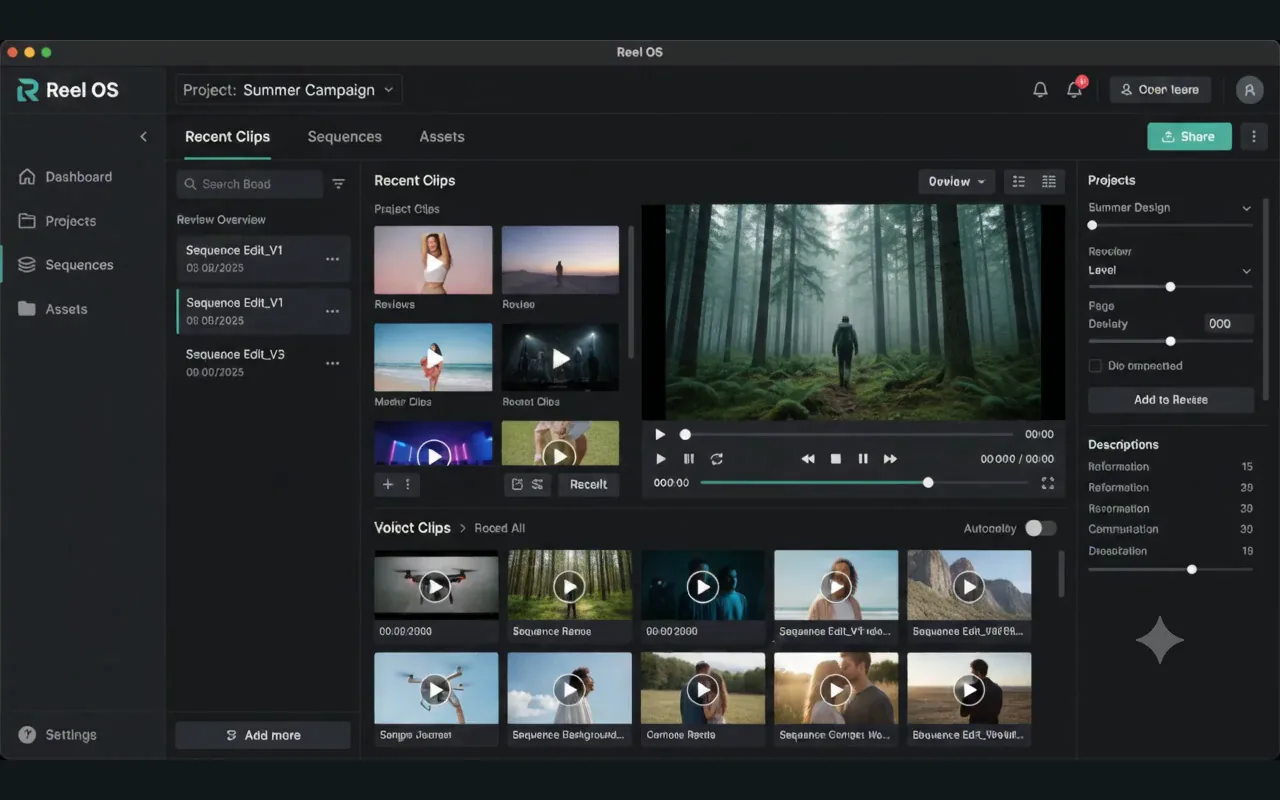Image resolution: width=1280 pixels, height=800 pixels.
Task: Click the Receilt button
Action: pyautogui.click(x=588, y=484)
